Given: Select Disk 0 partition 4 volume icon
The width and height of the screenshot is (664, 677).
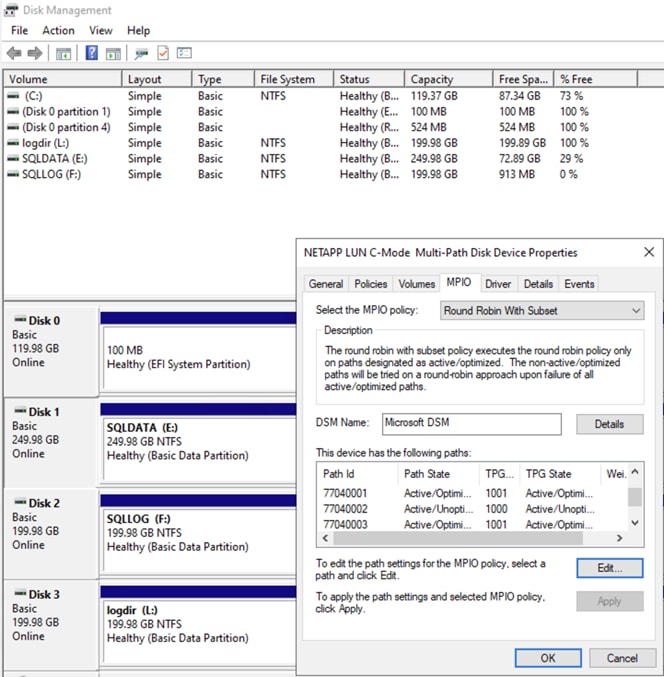Looking at the screenshot, I should click(x=13, y=127).
